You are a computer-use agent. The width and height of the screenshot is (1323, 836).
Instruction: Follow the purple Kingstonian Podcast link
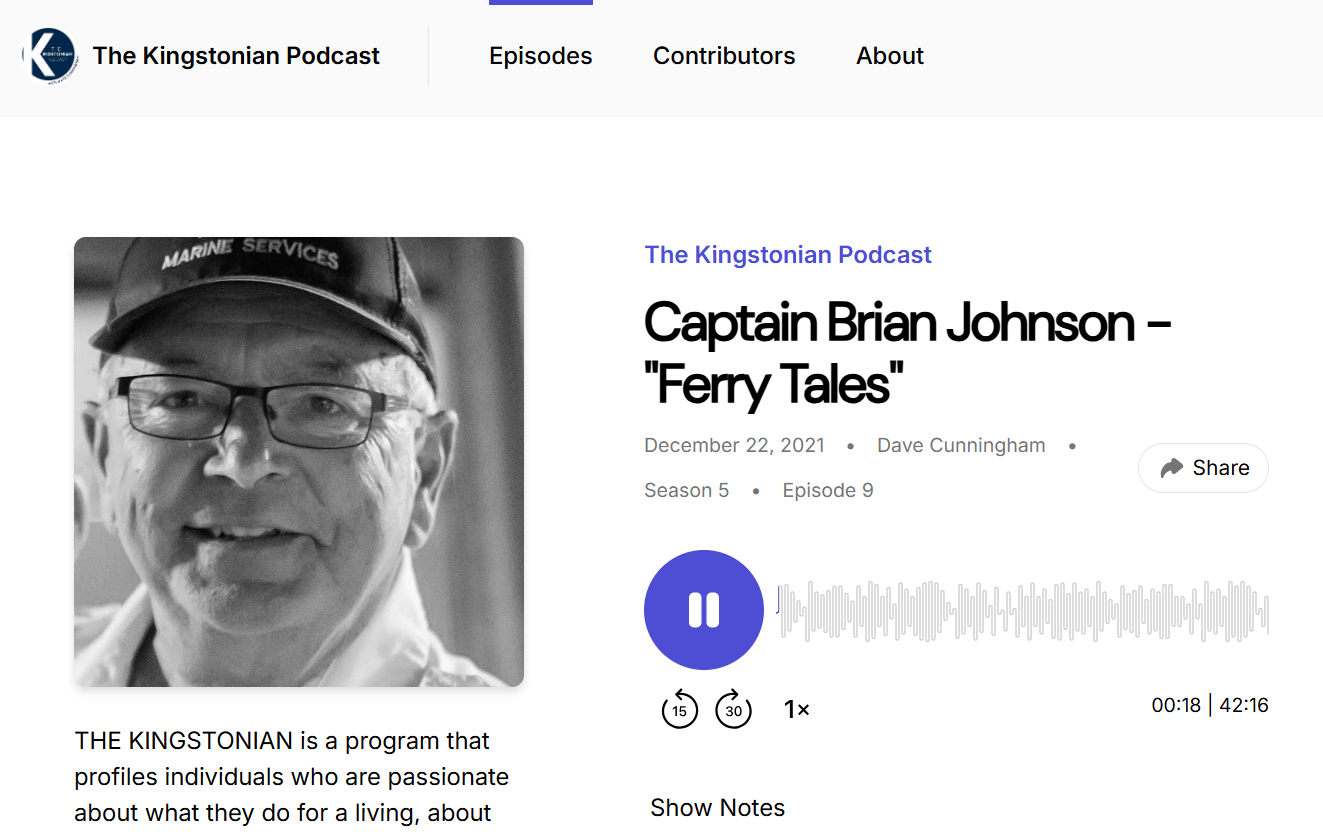(788, 255)
